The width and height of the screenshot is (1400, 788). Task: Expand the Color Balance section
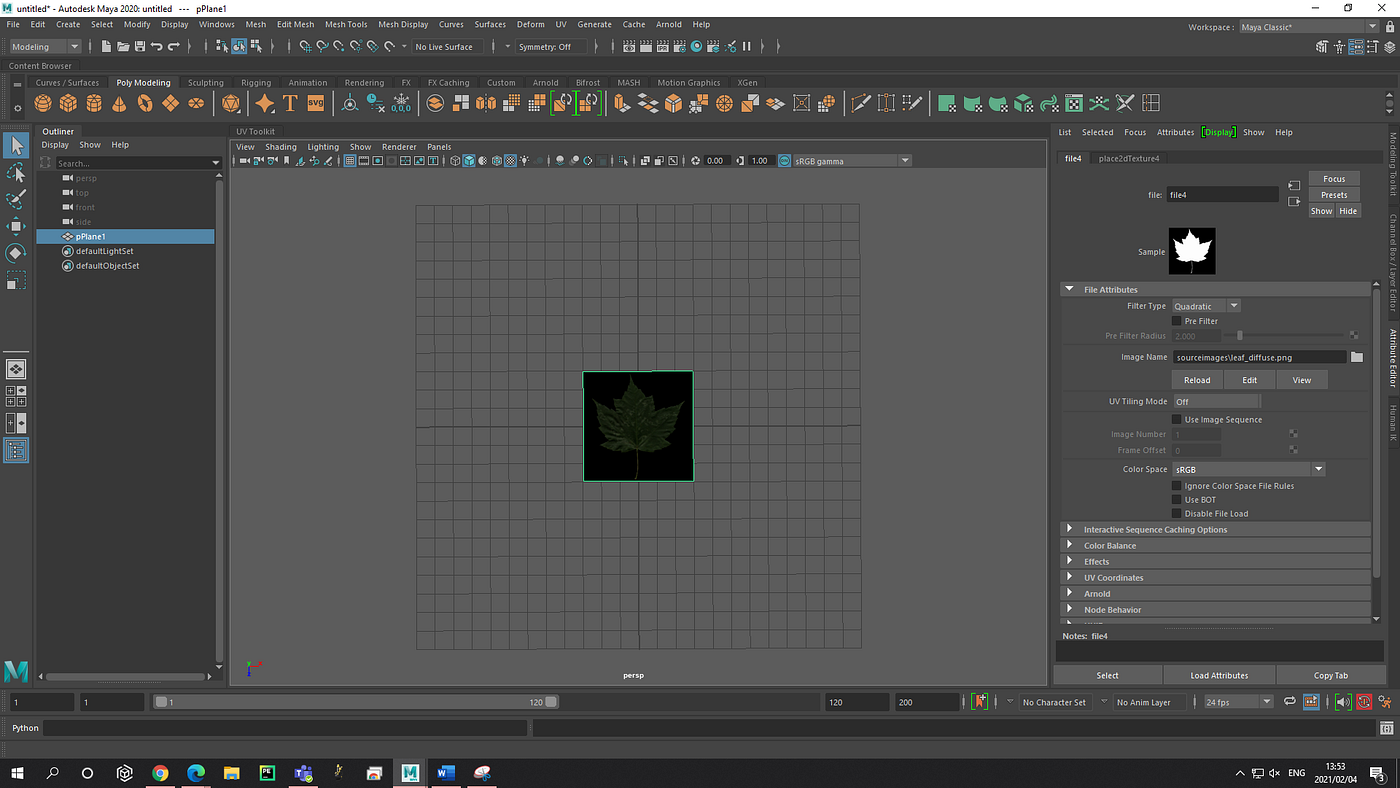point(1110,546)
